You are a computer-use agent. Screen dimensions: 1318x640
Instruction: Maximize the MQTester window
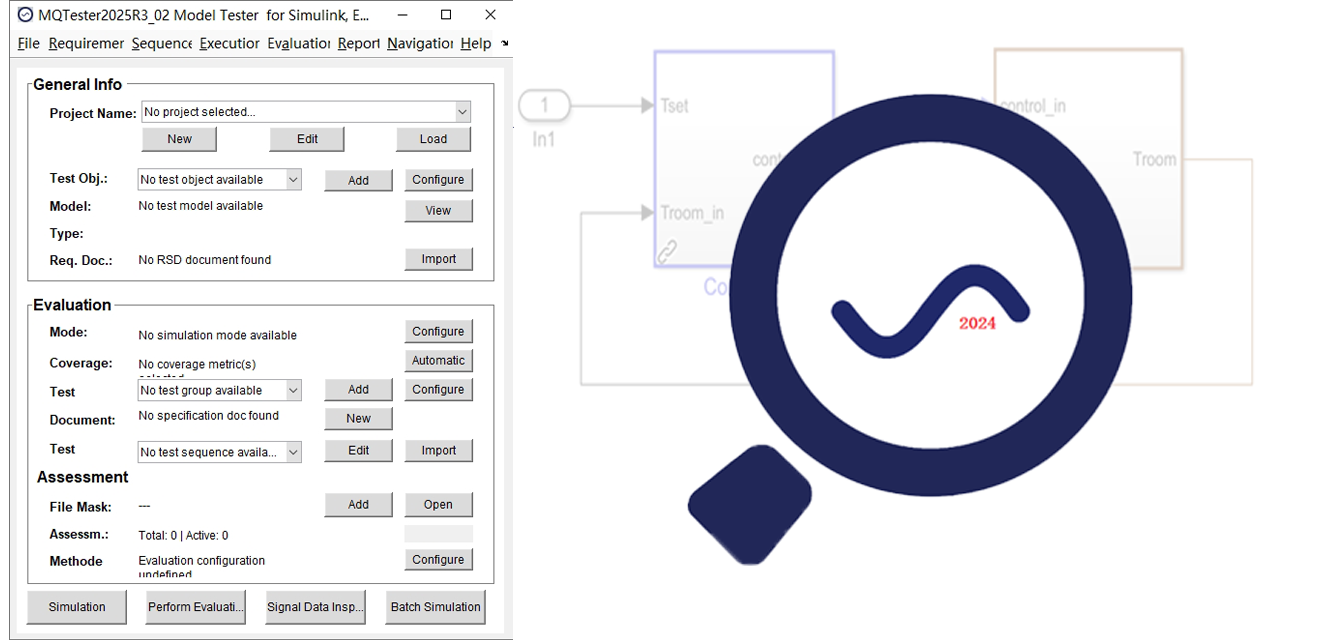click(446, 15)
